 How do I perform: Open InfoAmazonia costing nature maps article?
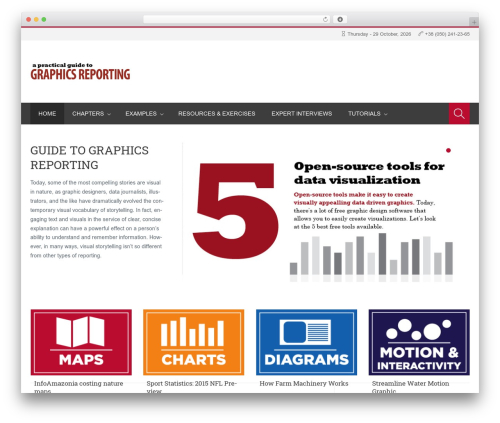point(79,387)
